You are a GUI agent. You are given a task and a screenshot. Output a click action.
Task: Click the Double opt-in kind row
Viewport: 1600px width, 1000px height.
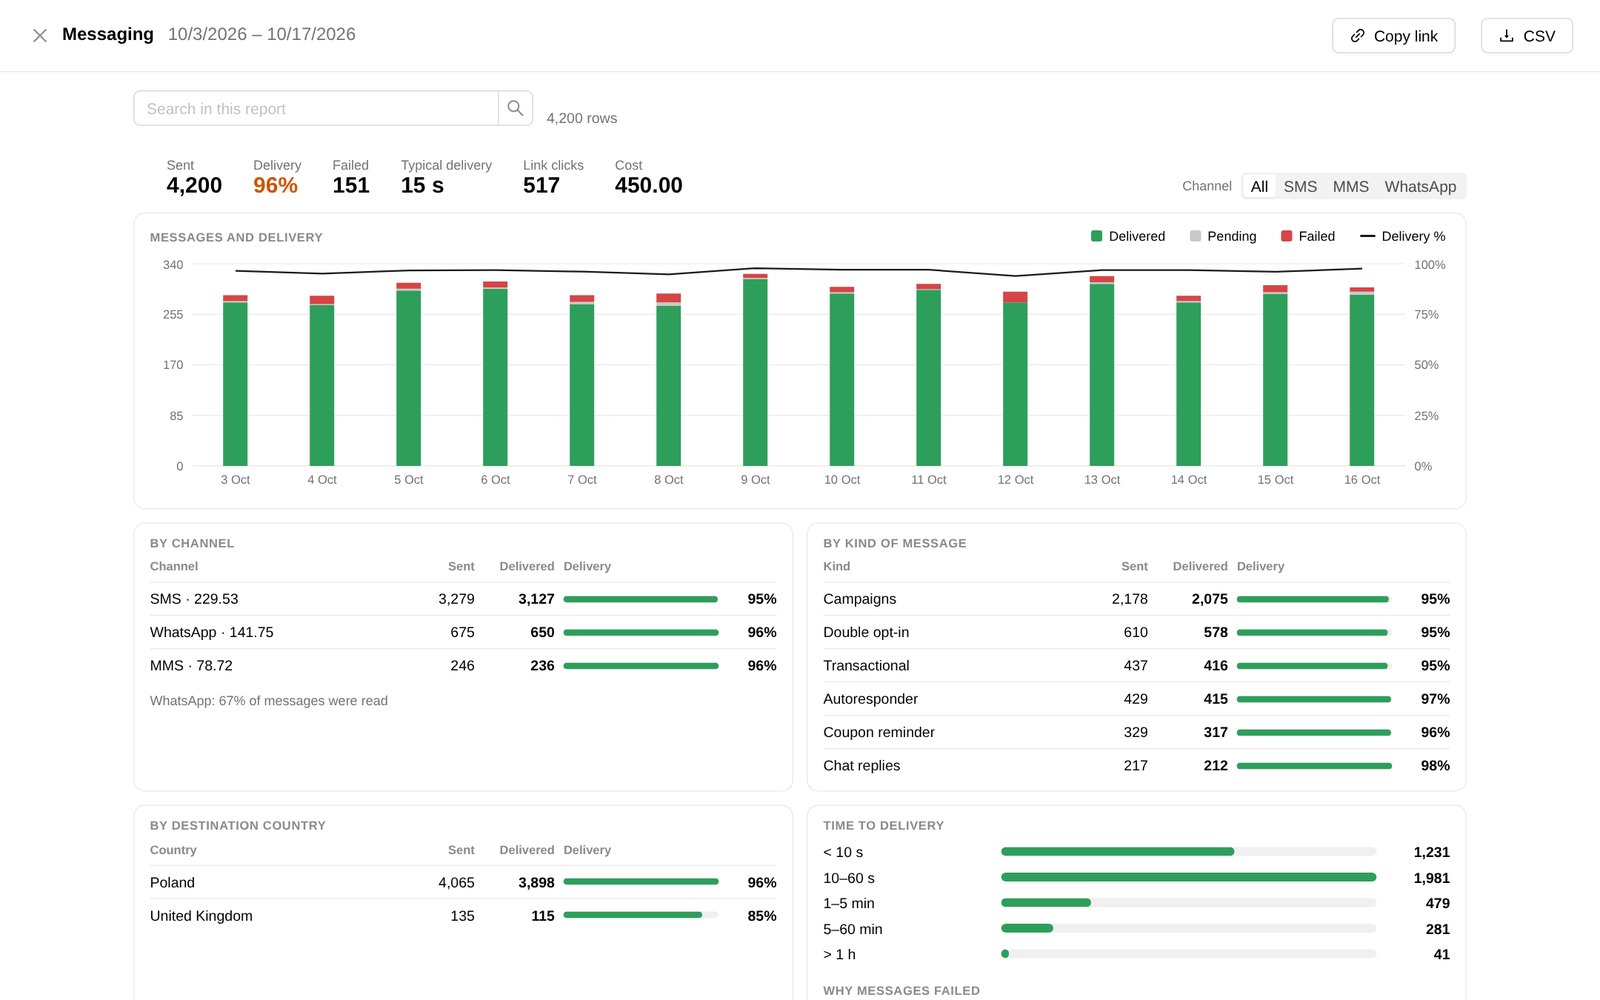point(1136,632)
